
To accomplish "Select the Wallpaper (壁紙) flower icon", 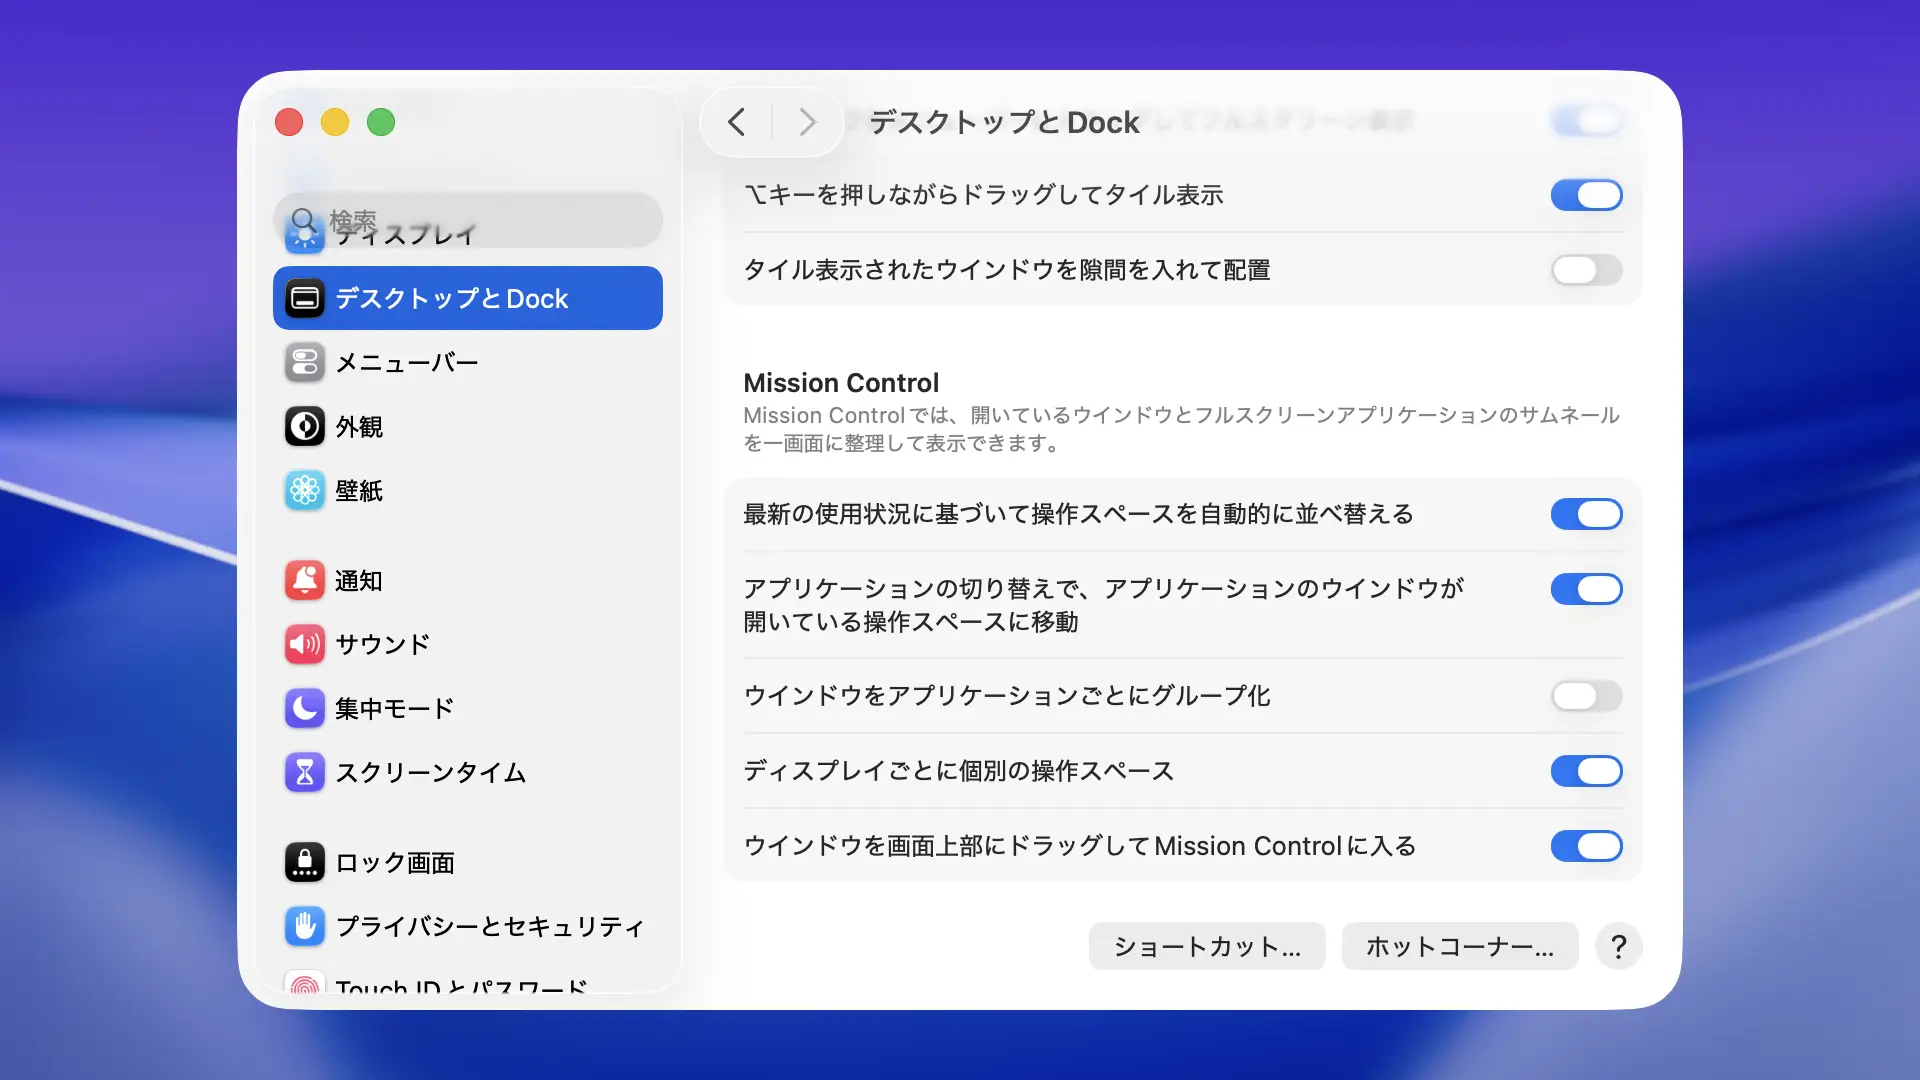I will point(304,491).
